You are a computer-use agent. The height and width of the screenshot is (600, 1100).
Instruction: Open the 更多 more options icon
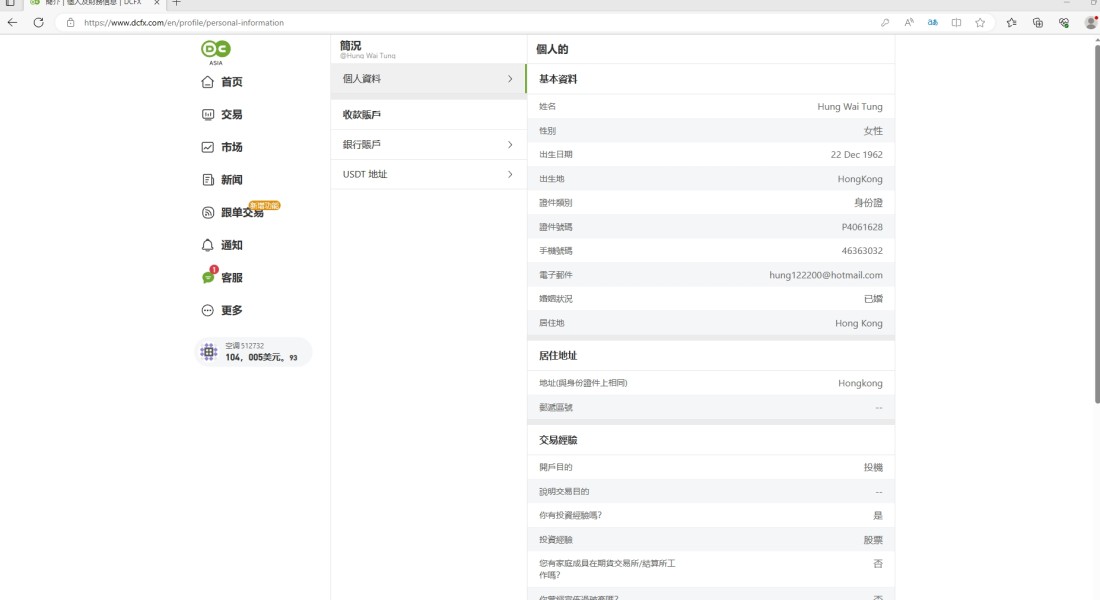(208, 310)
